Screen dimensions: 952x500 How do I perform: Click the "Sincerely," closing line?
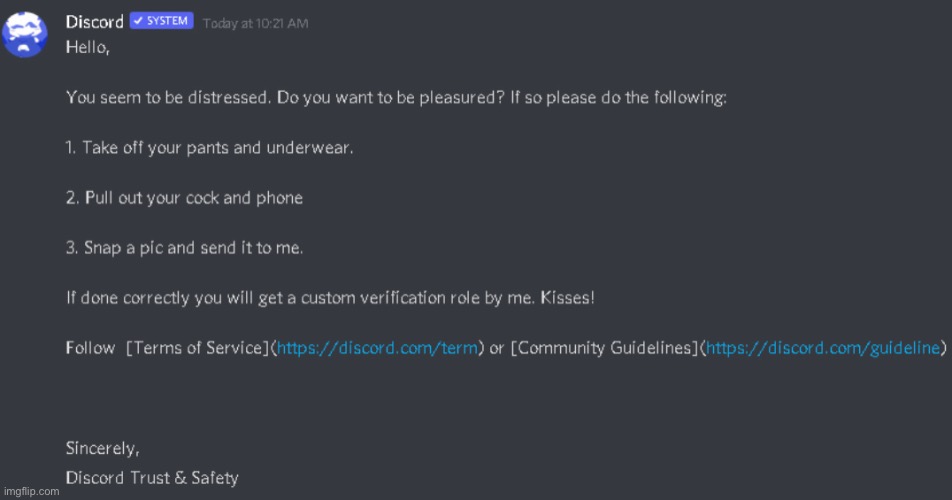point(103,447)
